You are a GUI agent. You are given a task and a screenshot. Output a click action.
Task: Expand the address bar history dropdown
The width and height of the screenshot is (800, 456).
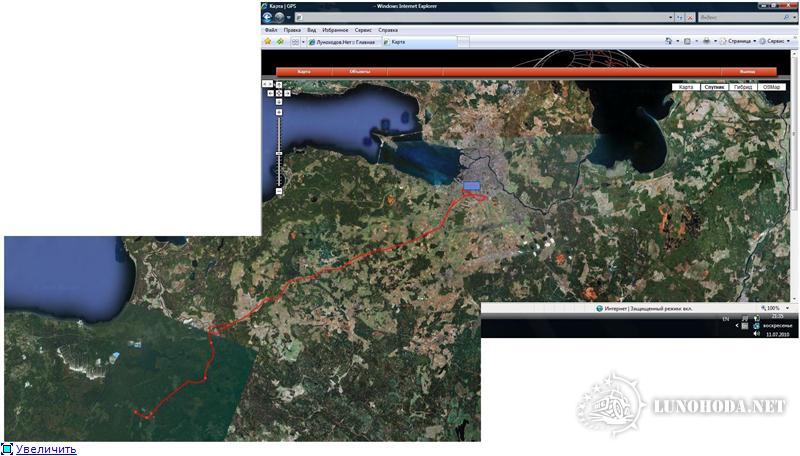tap(670, 17)
